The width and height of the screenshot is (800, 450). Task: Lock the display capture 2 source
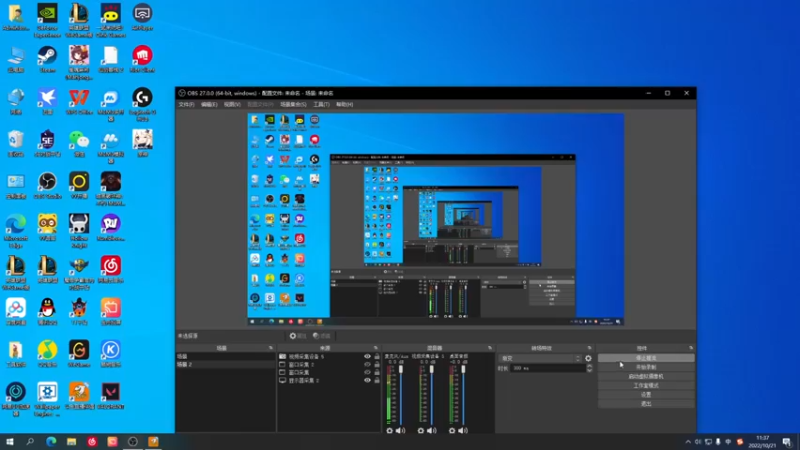tap(377, 380)
